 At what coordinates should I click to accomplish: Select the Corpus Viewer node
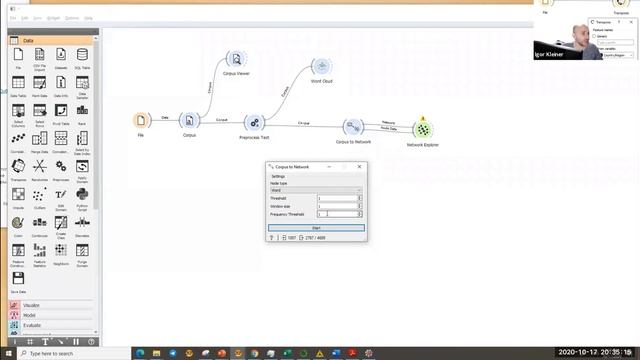click(236, 59)
